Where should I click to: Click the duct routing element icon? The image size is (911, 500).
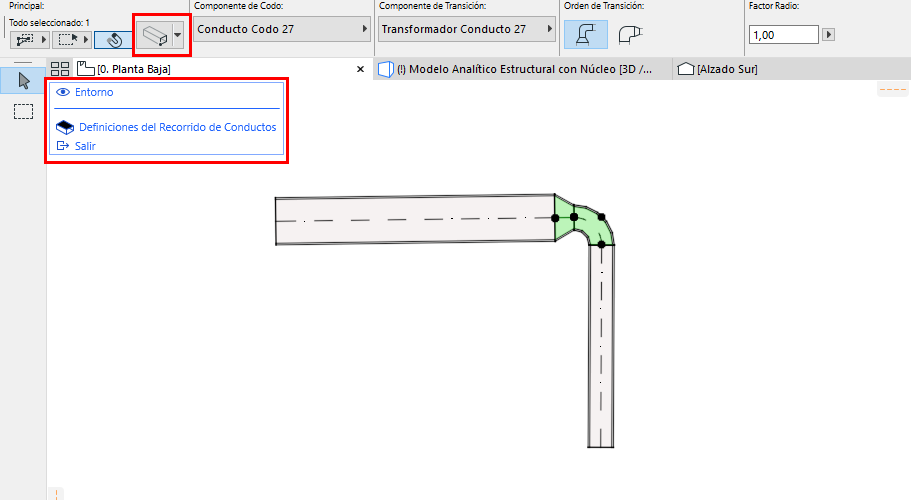(x=155, y=35)
